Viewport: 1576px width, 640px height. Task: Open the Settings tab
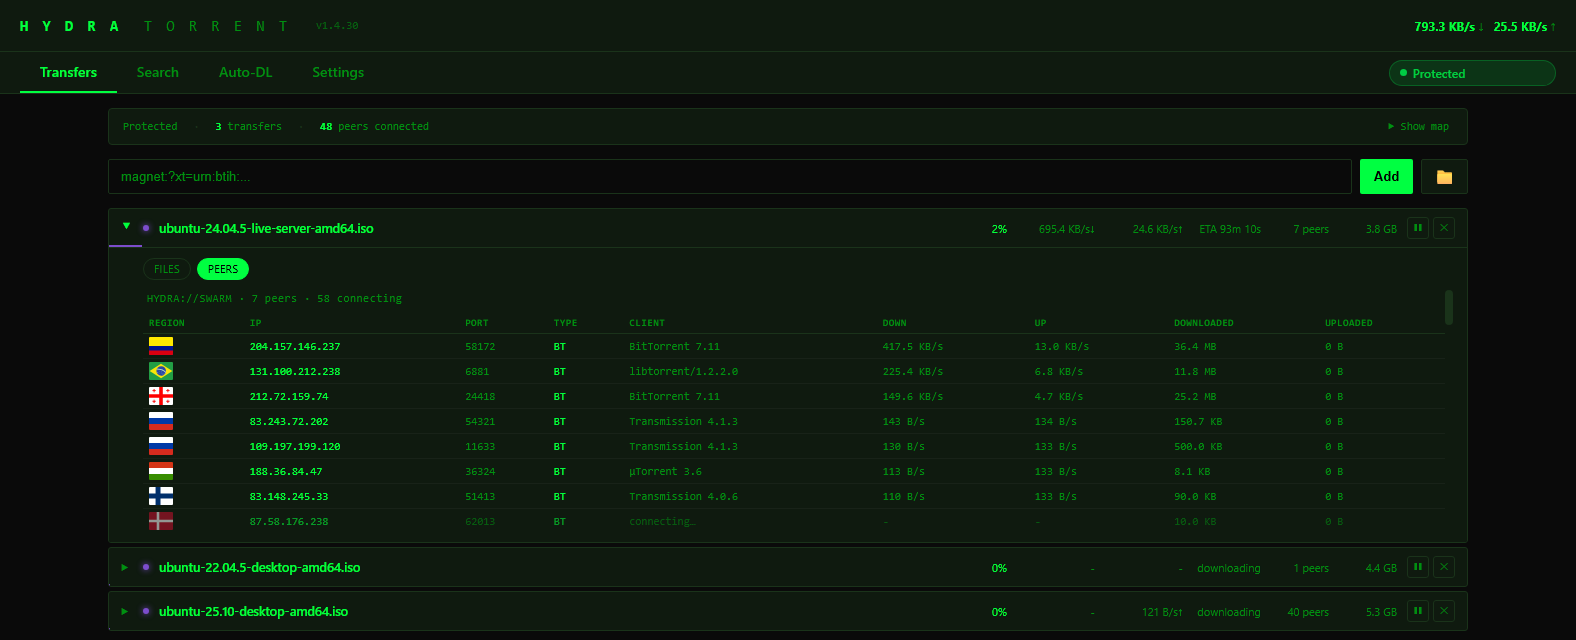(338, 72)
